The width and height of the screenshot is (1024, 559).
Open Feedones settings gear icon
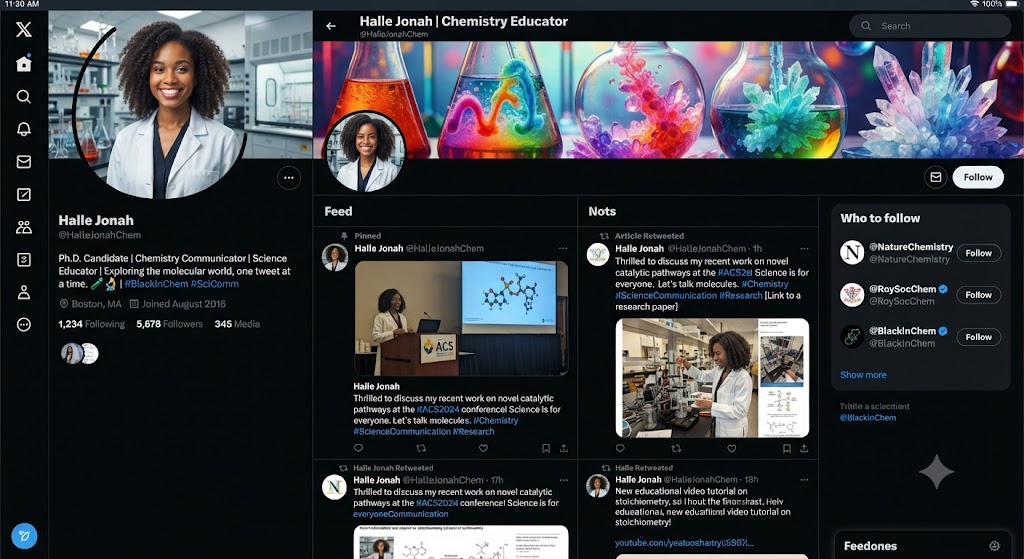pos(994,546)
